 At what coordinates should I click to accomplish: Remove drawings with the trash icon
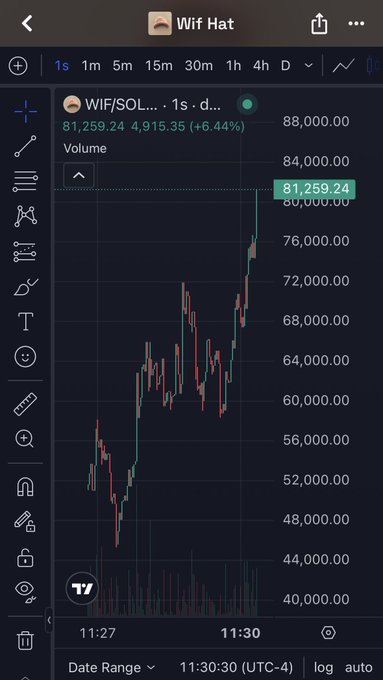click(x=25, y=640)
